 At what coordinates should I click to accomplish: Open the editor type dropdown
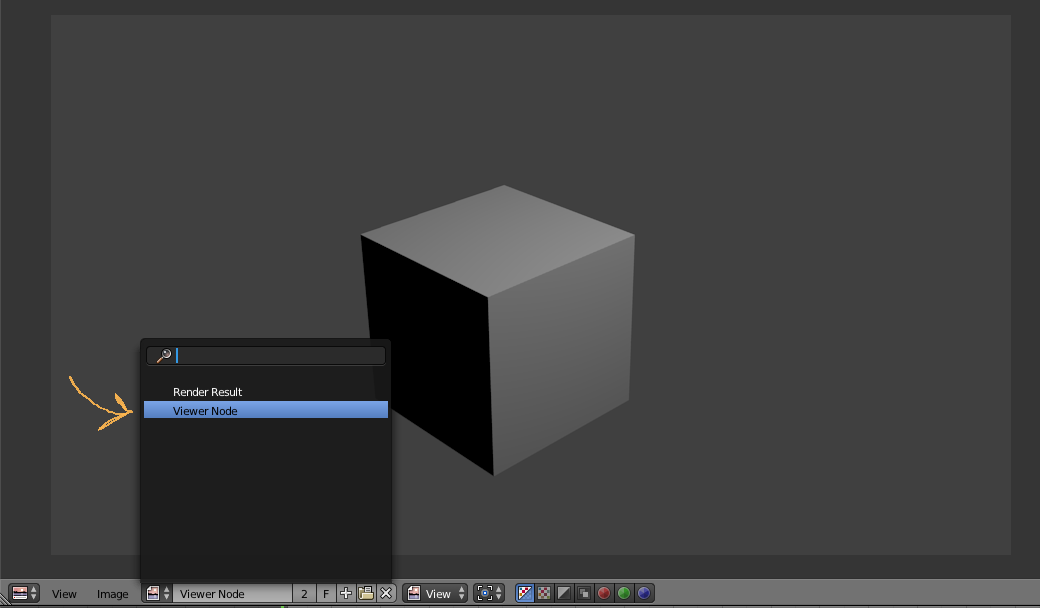18,593
